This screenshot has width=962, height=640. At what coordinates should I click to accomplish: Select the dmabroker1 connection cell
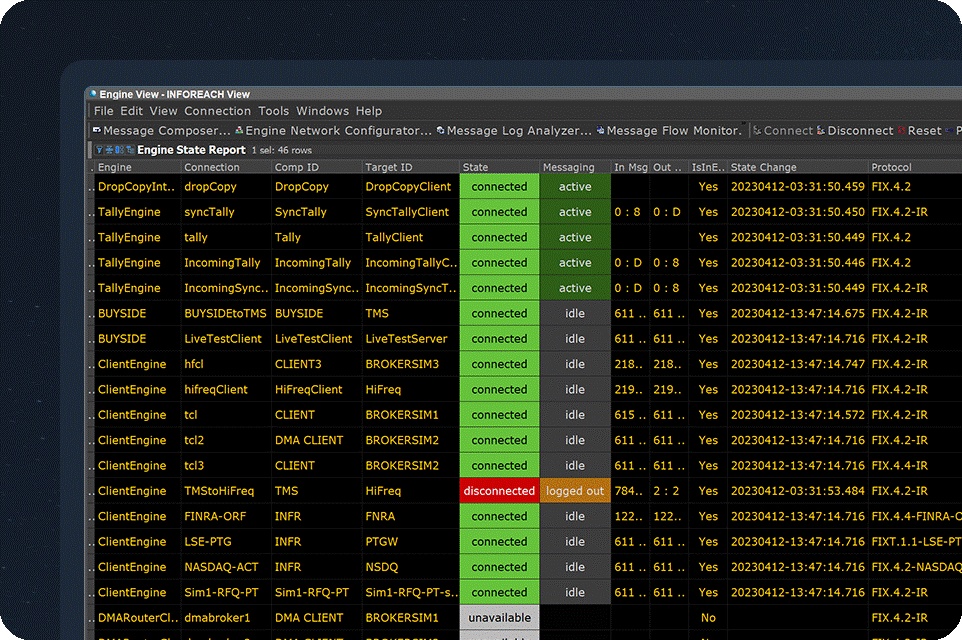click(x=226, y=618)
